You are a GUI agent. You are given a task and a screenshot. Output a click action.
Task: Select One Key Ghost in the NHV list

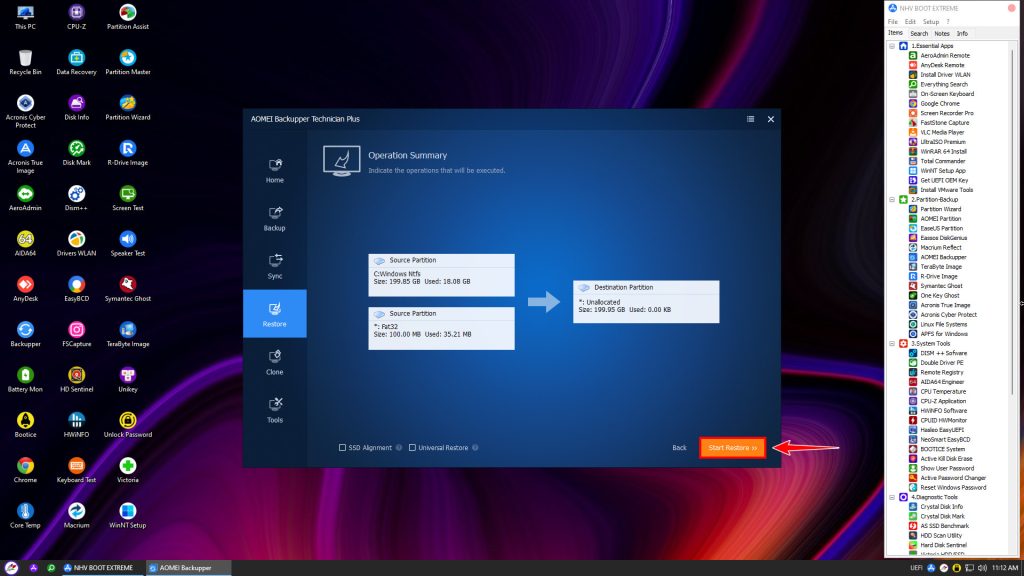(939, 295)
